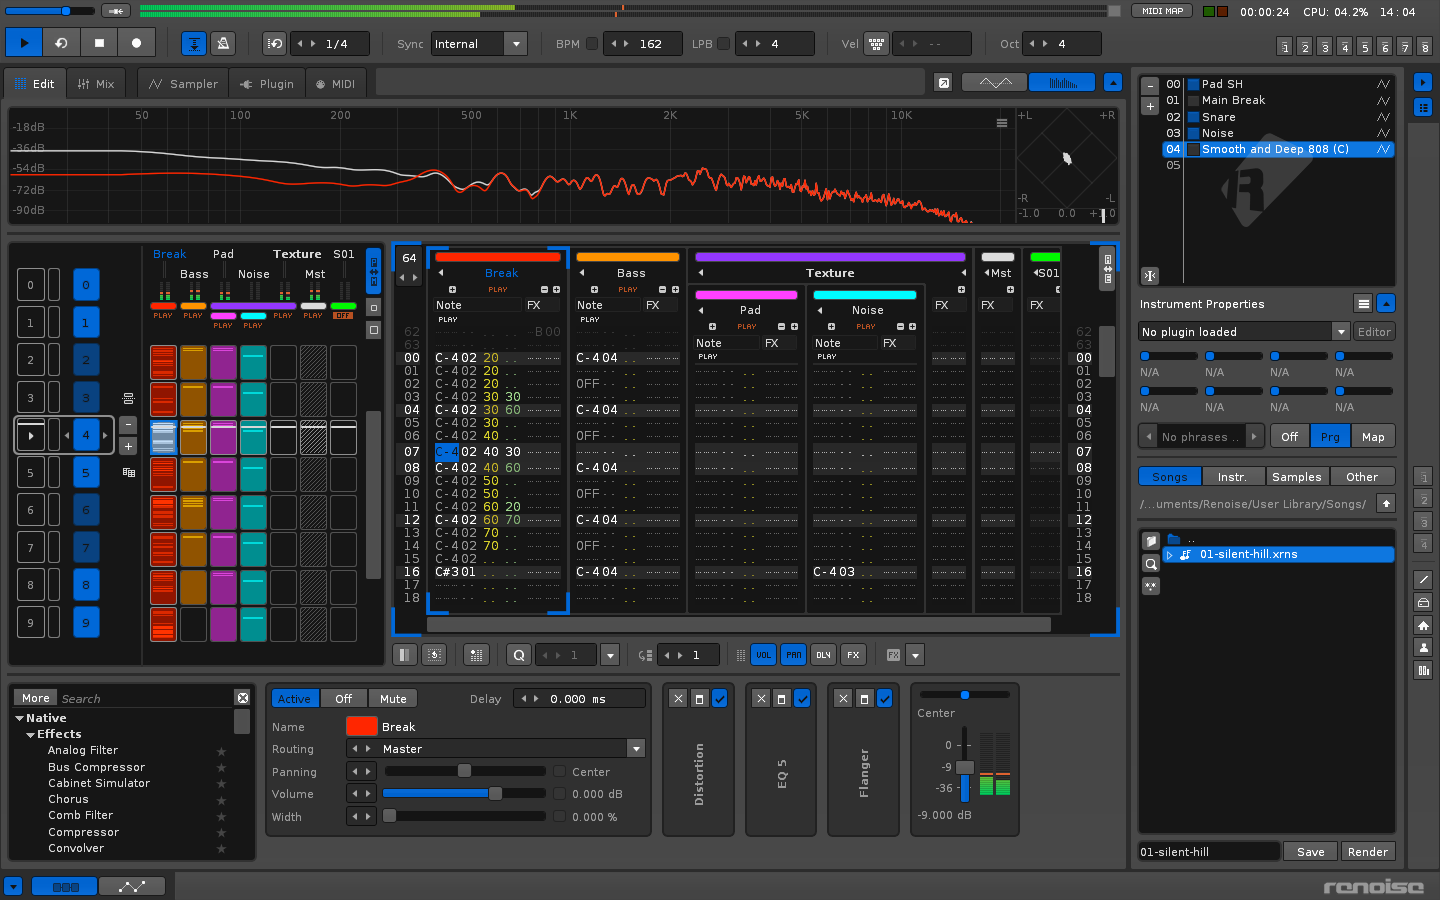Stop playback with the Stop button

pyautogui.click(x=99, y=43)
